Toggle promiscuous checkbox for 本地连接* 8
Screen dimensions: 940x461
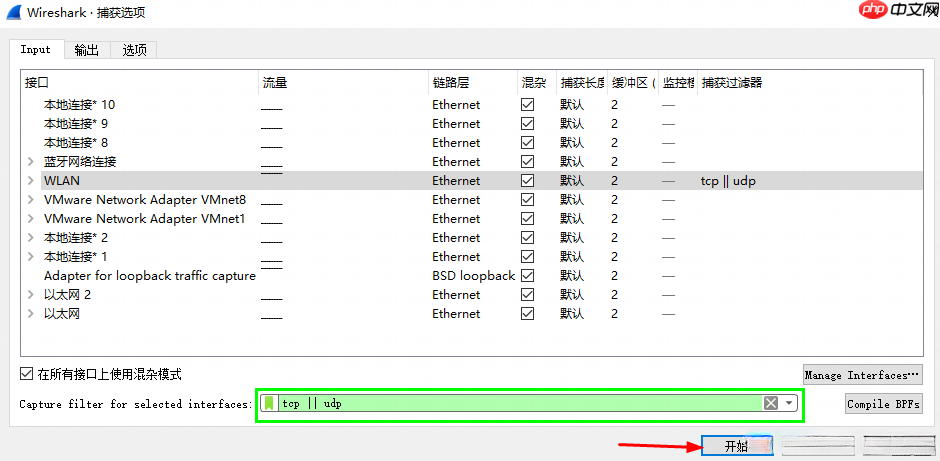[x=528, y=143]
